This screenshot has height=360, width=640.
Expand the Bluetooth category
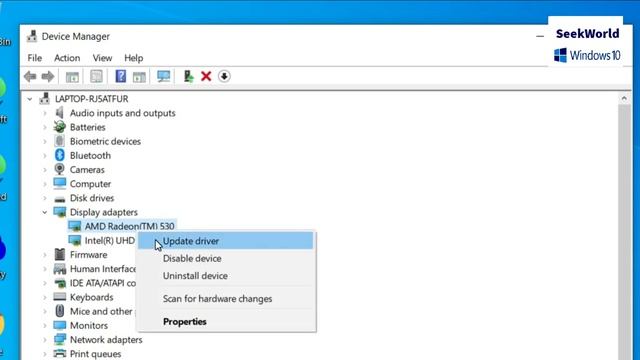45,156
